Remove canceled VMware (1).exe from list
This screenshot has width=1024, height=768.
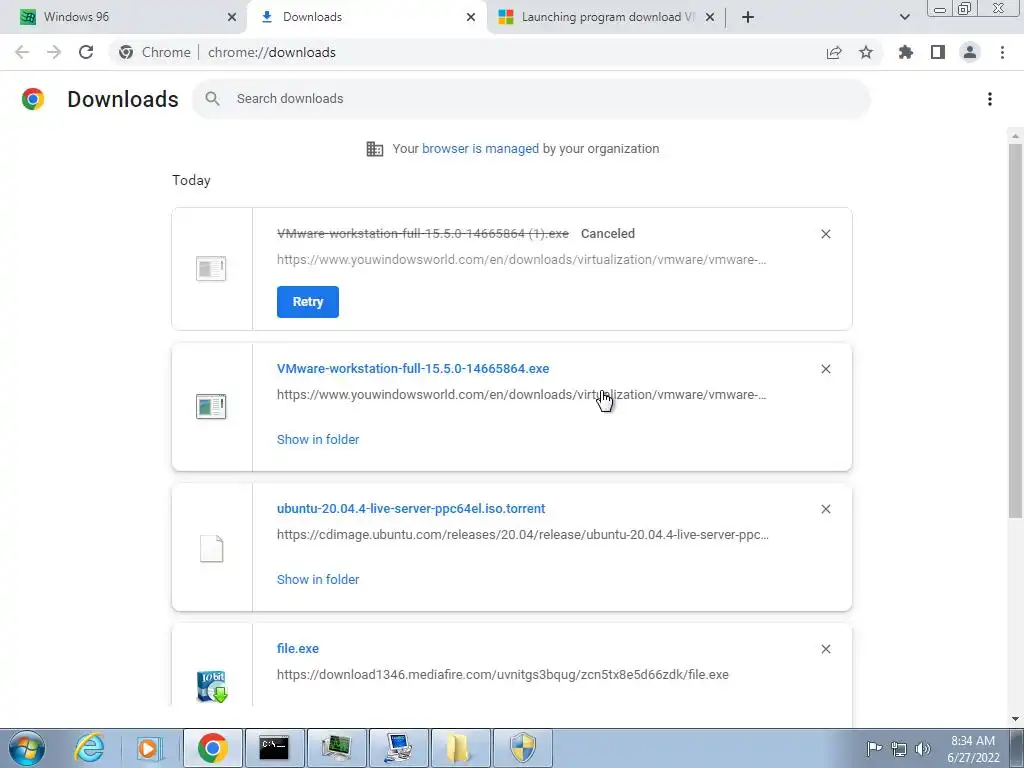tap(825, 234)
